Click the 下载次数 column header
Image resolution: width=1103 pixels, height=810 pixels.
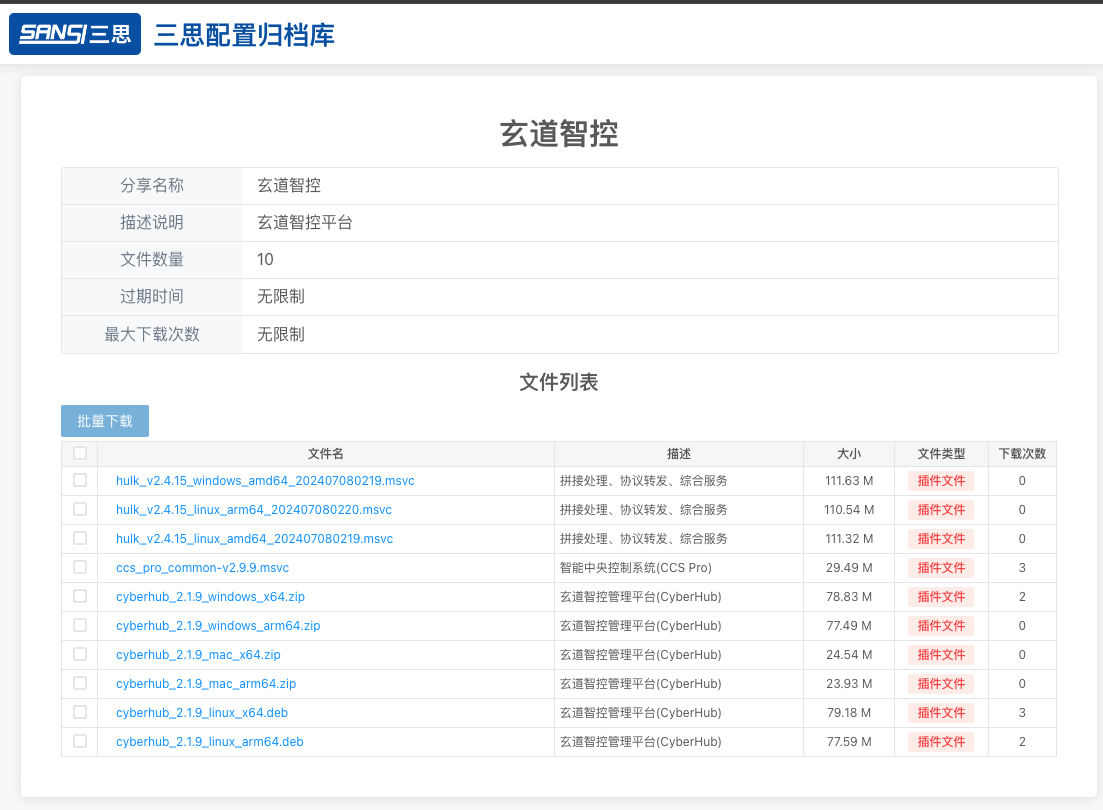click(1022, 454)
